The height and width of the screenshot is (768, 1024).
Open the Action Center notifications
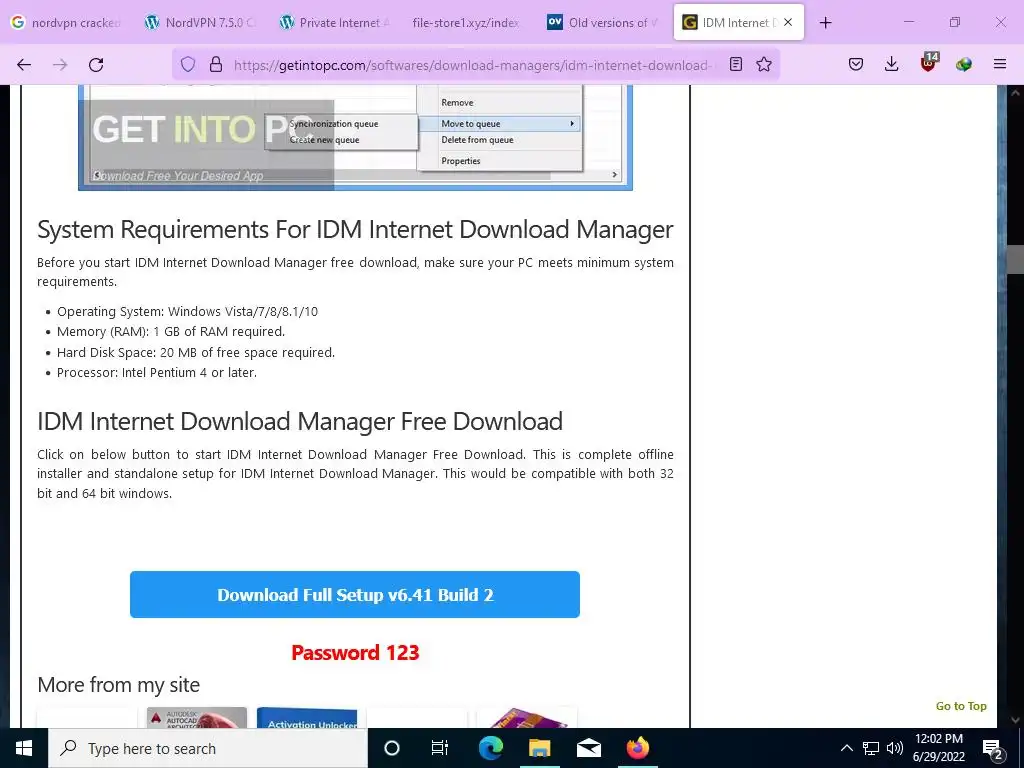pos(993,748)
